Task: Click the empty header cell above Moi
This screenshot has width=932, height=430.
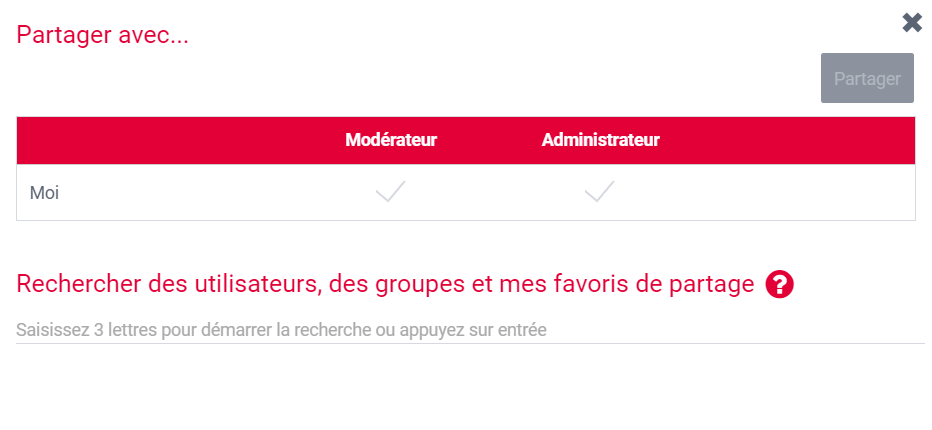Action: 150,141
